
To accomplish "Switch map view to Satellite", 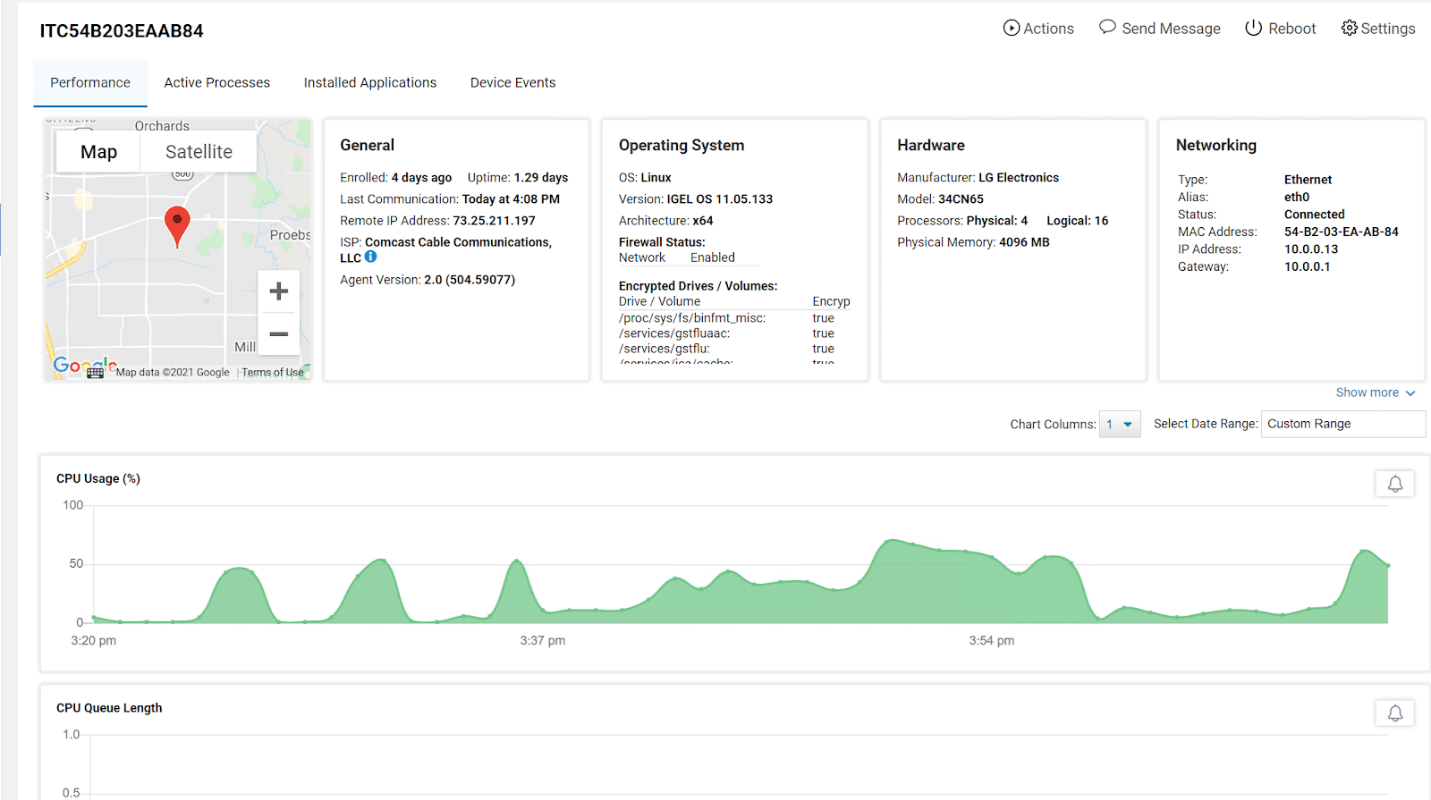I will 199,152.
